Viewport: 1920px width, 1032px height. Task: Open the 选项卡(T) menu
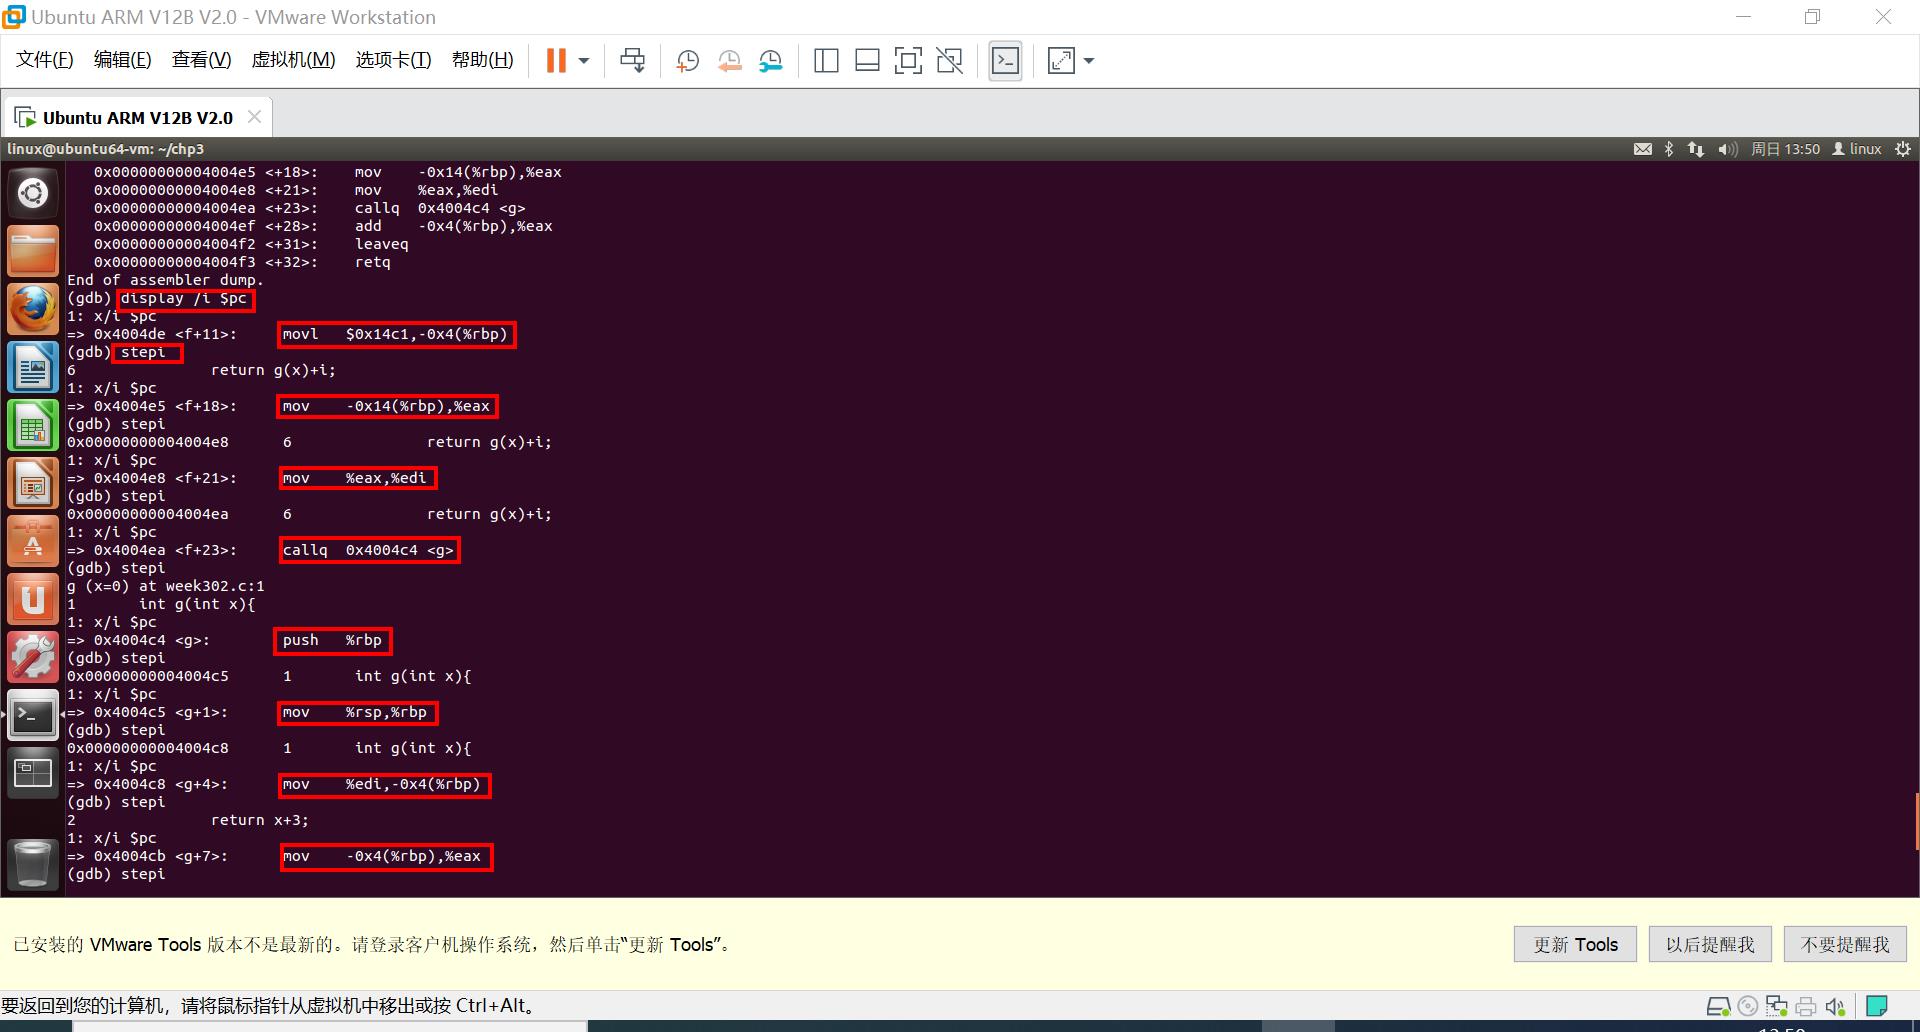393,60
